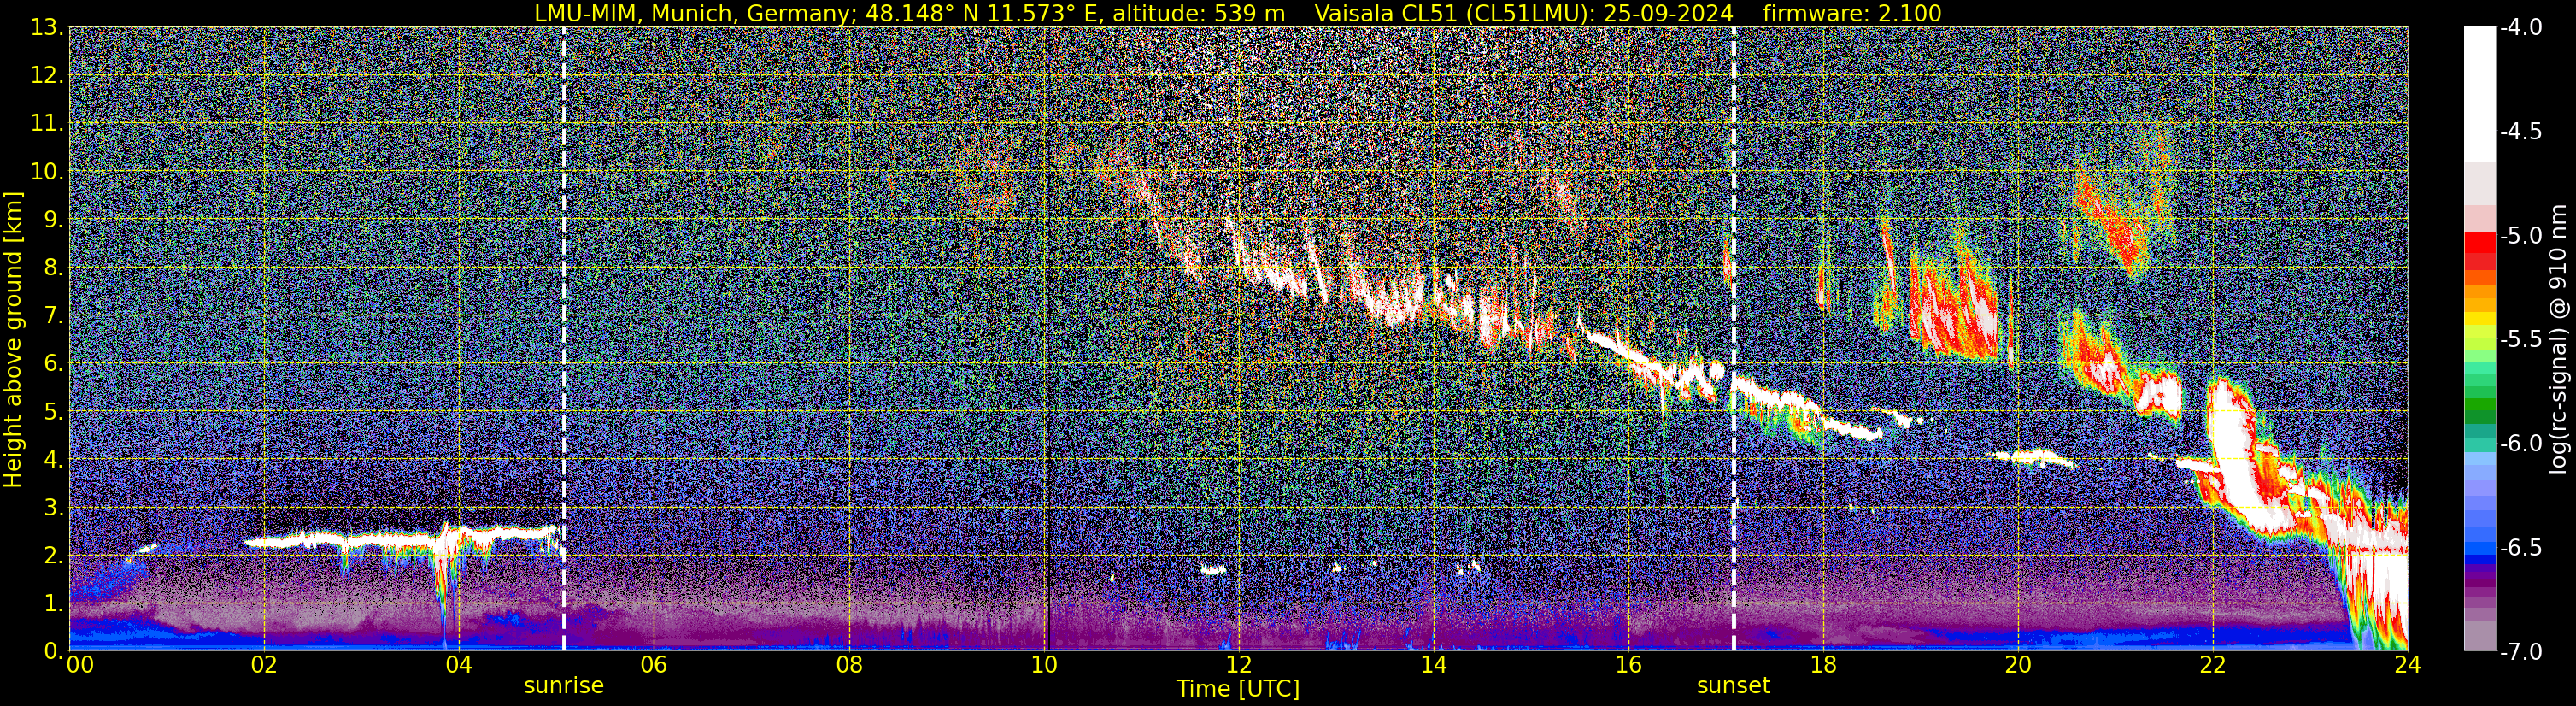The width and height of the screenshot is (2576, 706).
Task: Select the white band atop the colorbar
Action: (2480, 95)
